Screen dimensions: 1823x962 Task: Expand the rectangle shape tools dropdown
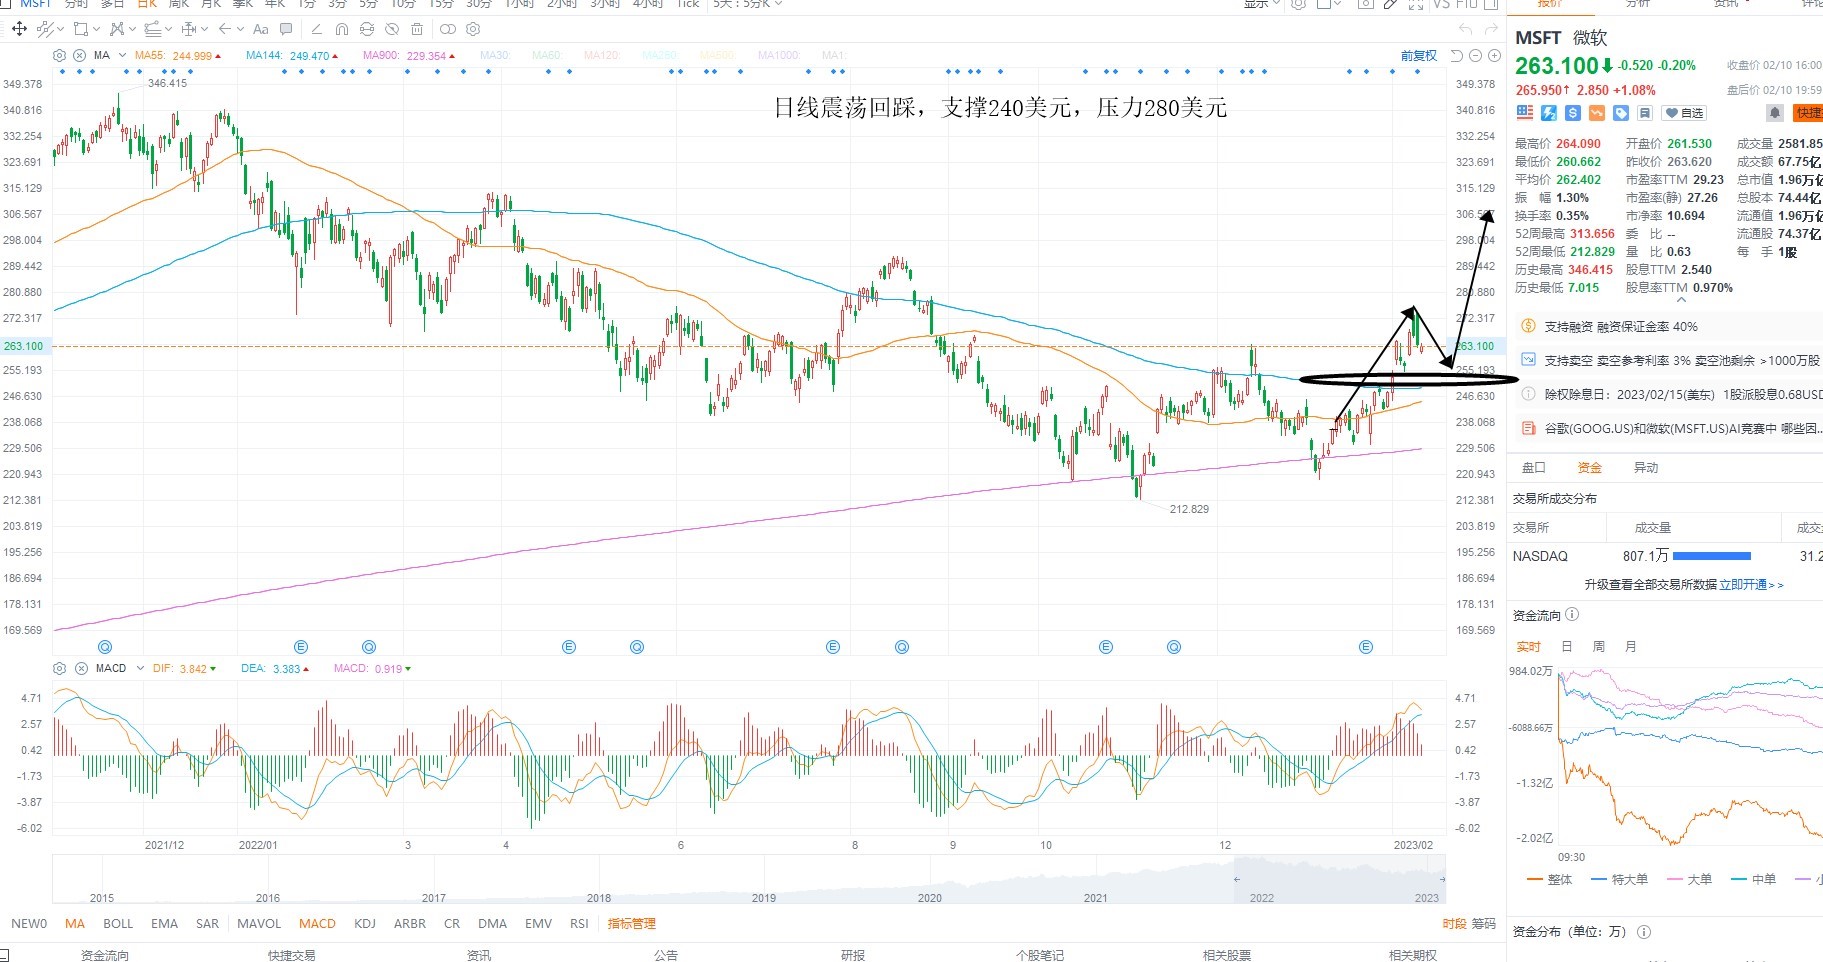[x=97, y=29]
